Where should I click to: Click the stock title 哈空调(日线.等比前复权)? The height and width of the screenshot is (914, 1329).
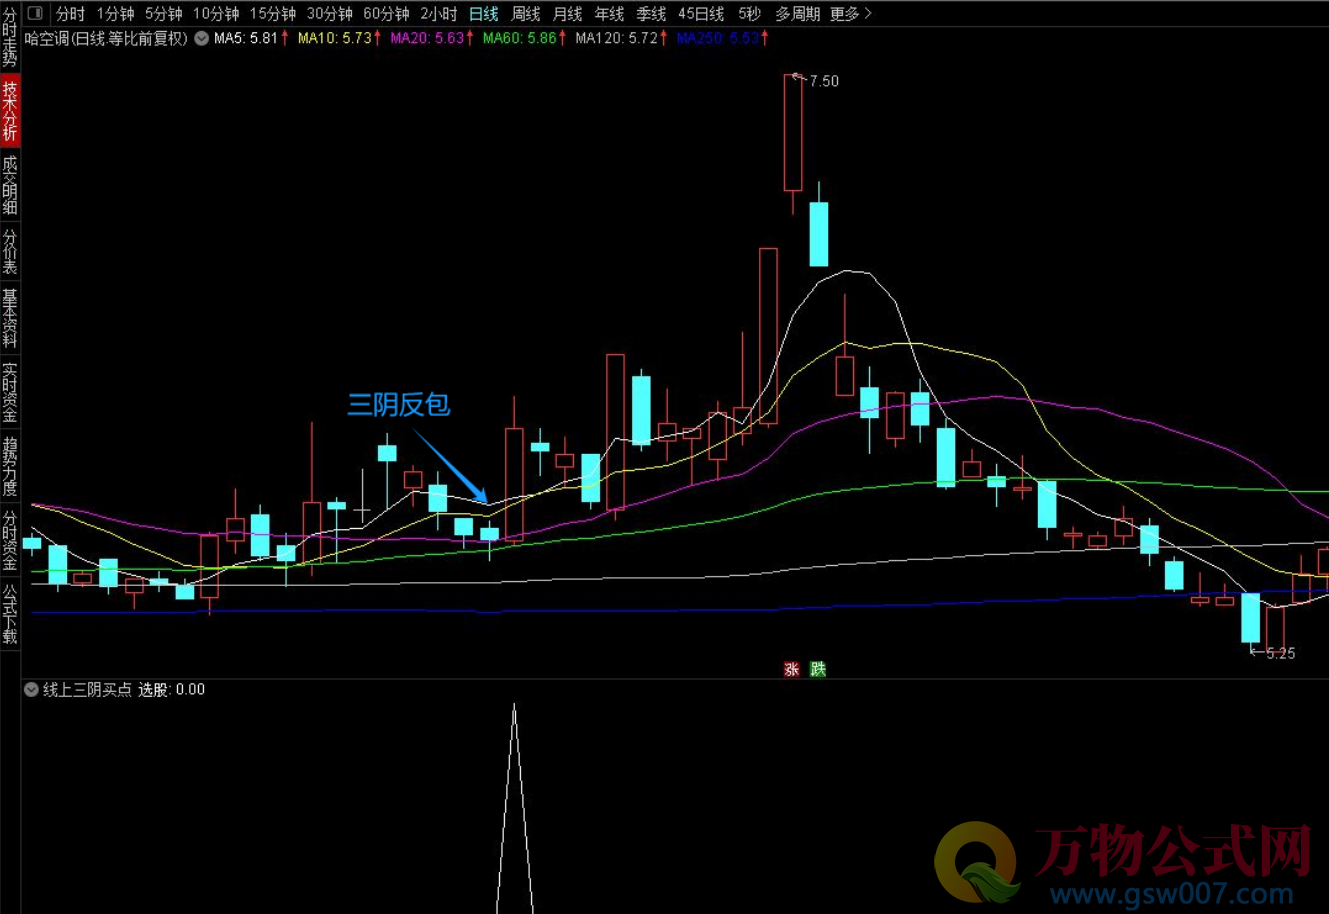(106, 38)
